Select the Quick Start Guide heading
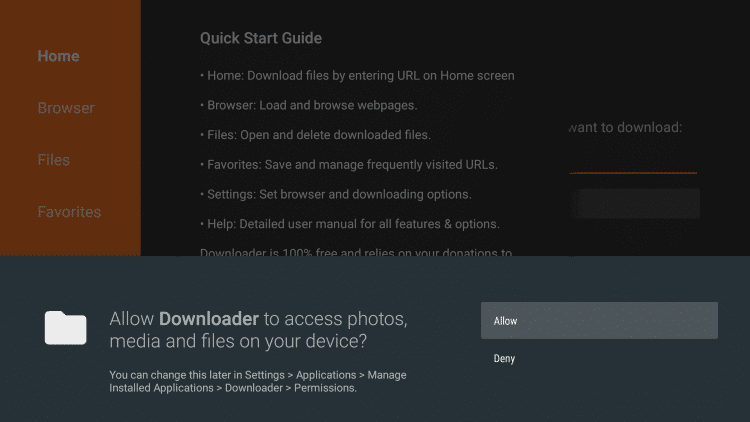This screenshot has height=422, width=750. pos(261,38)
